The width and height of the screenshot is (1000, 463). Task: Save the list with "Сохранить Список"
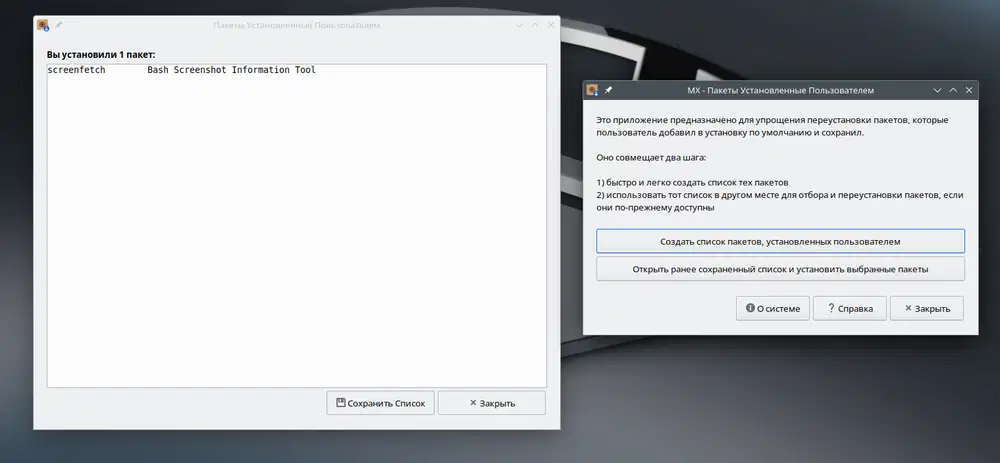pos(380,403)
